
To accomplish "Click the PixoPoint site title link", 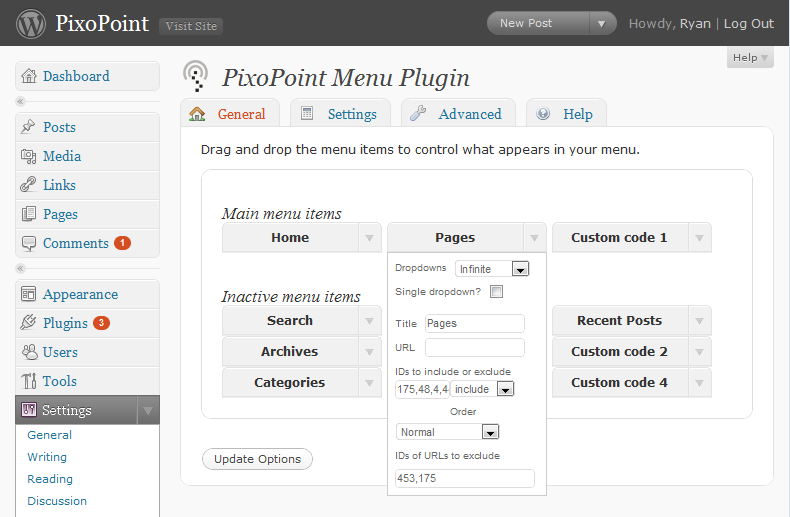I will pos(102,23).
